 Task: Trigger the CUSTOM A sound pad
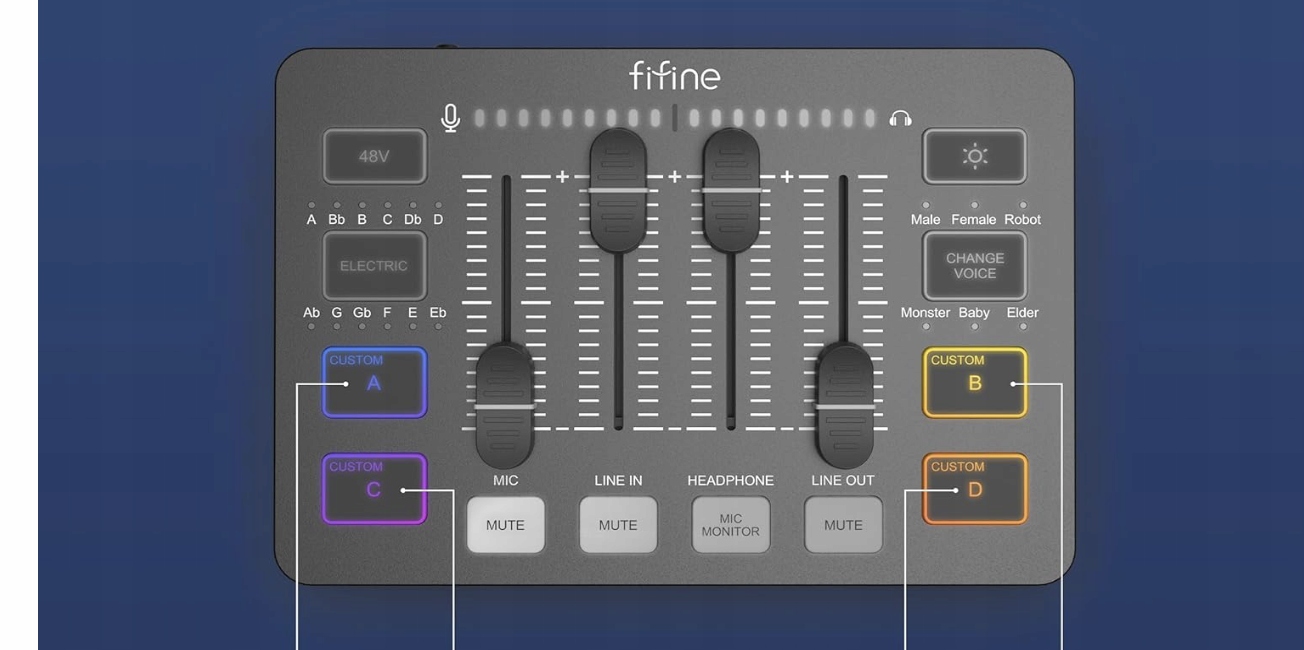point(375,382)
